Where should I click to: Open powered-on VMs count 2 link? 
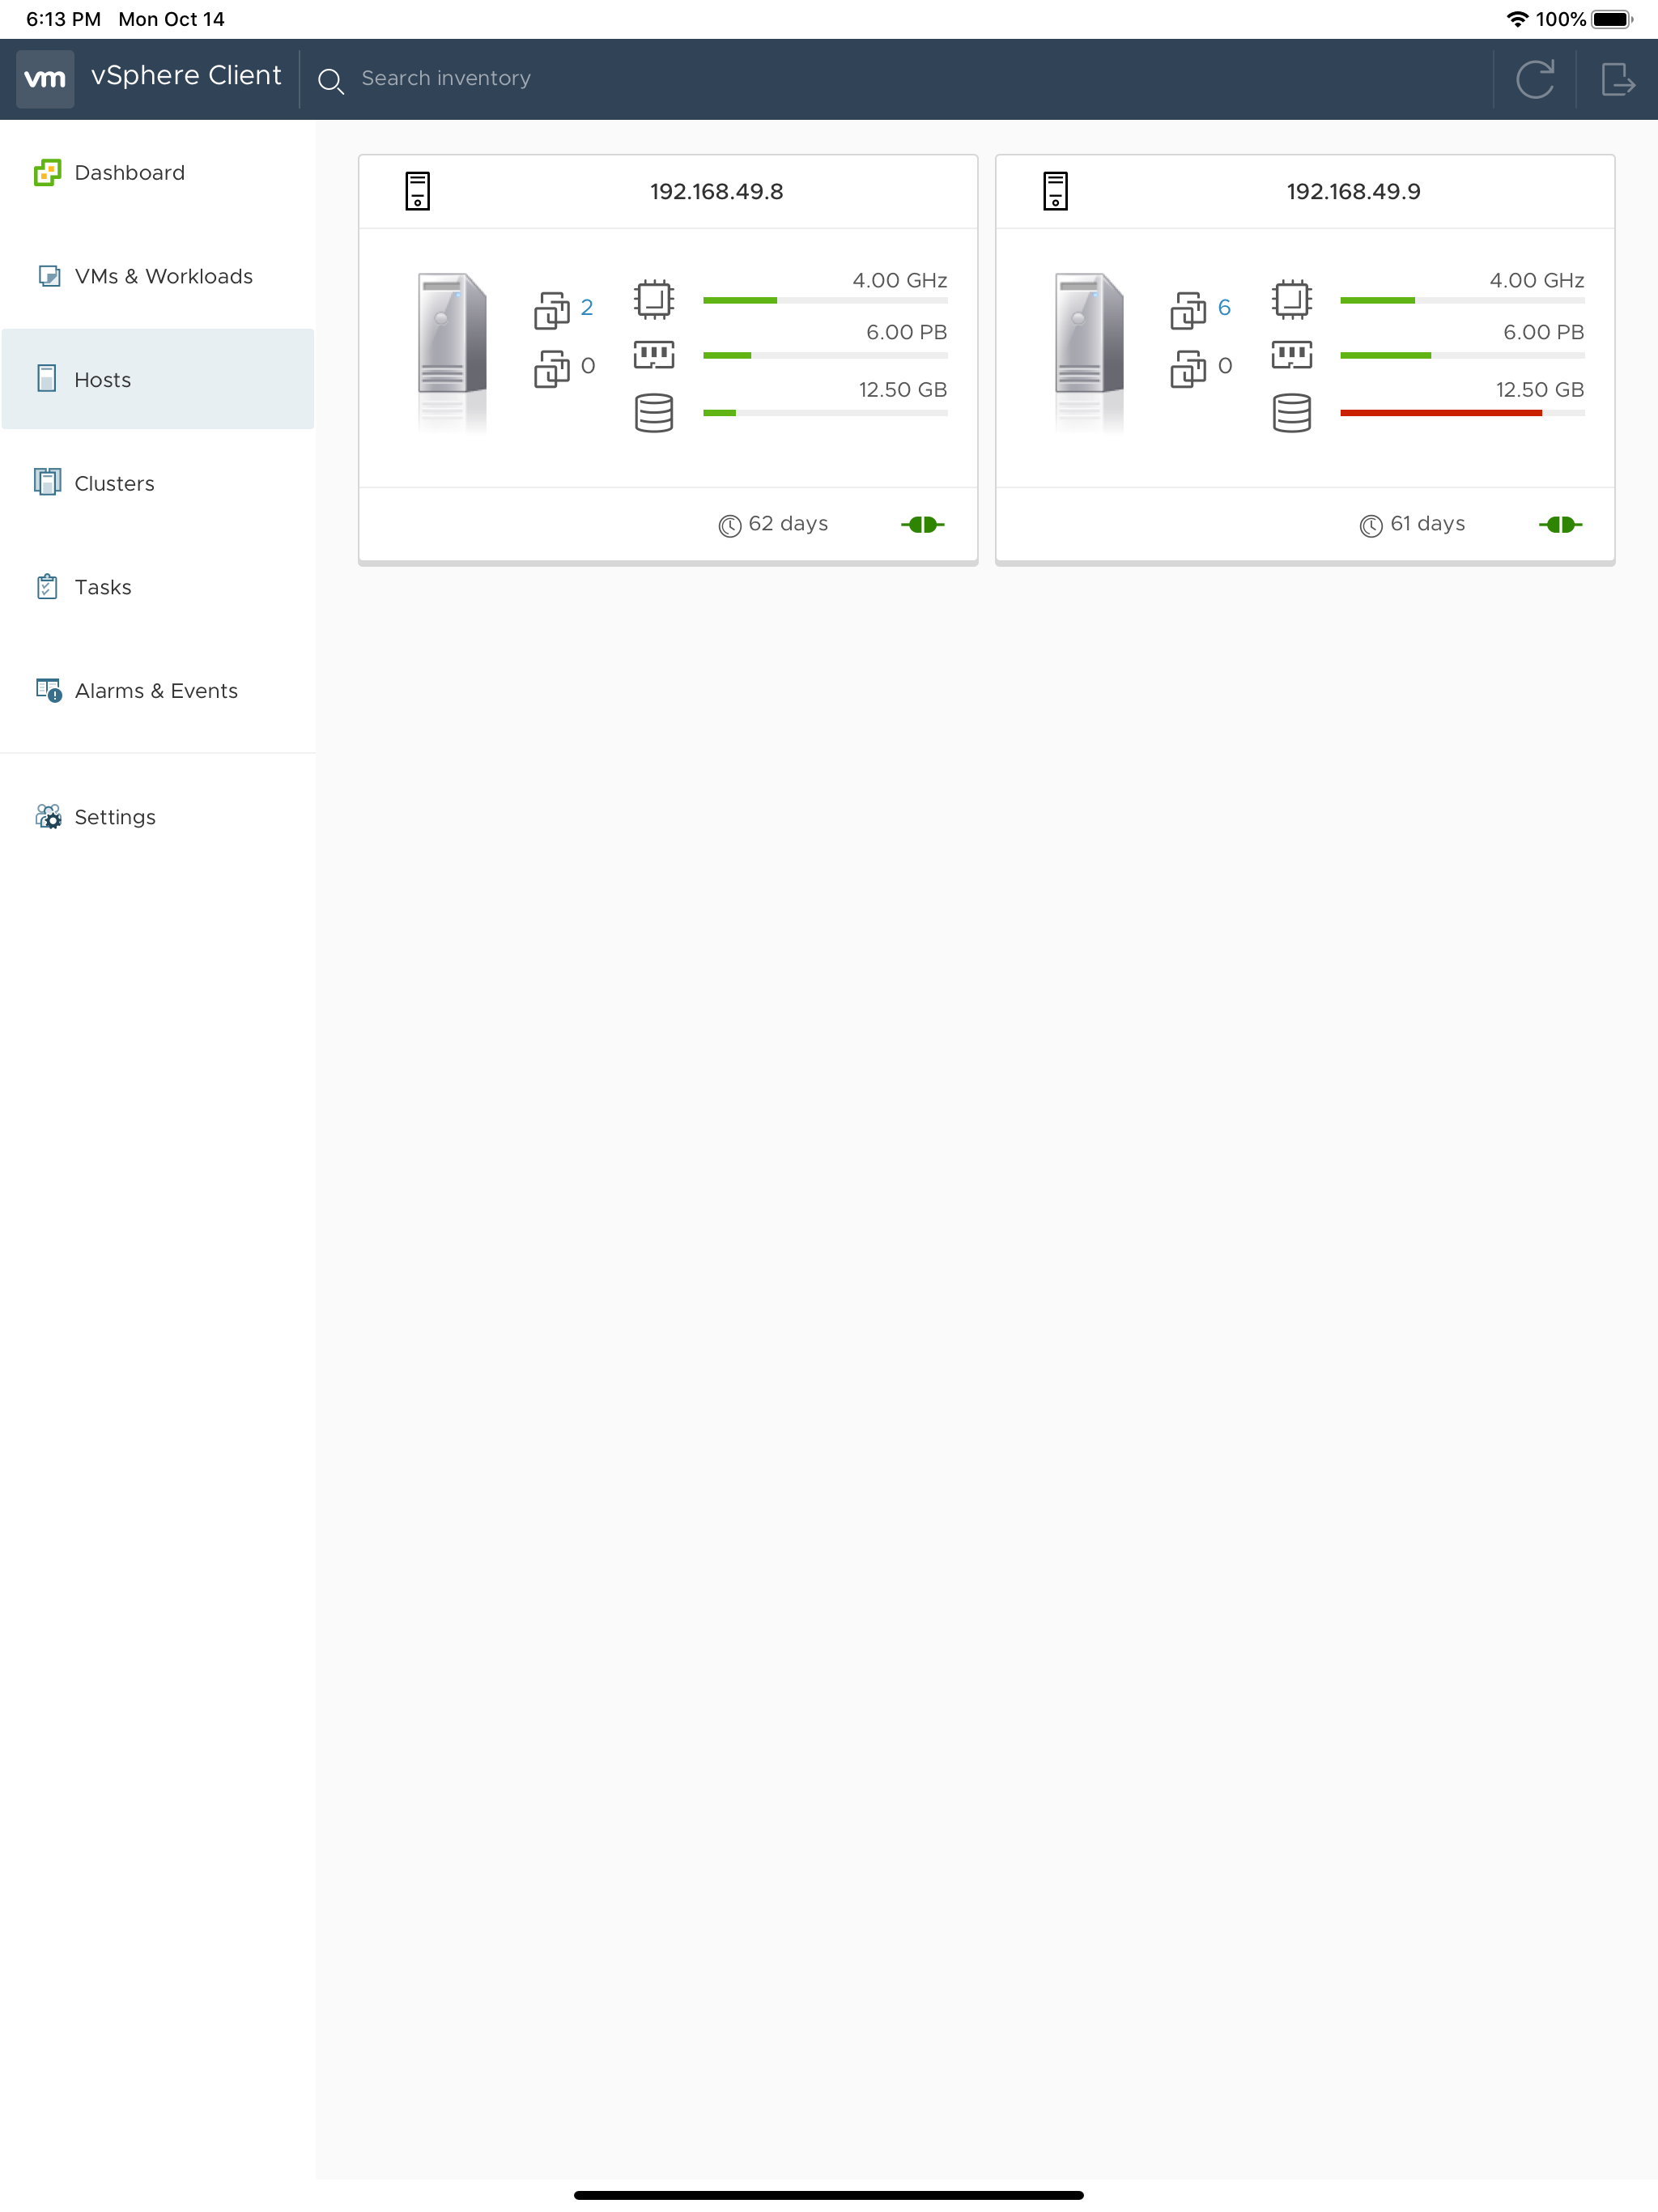587,308
